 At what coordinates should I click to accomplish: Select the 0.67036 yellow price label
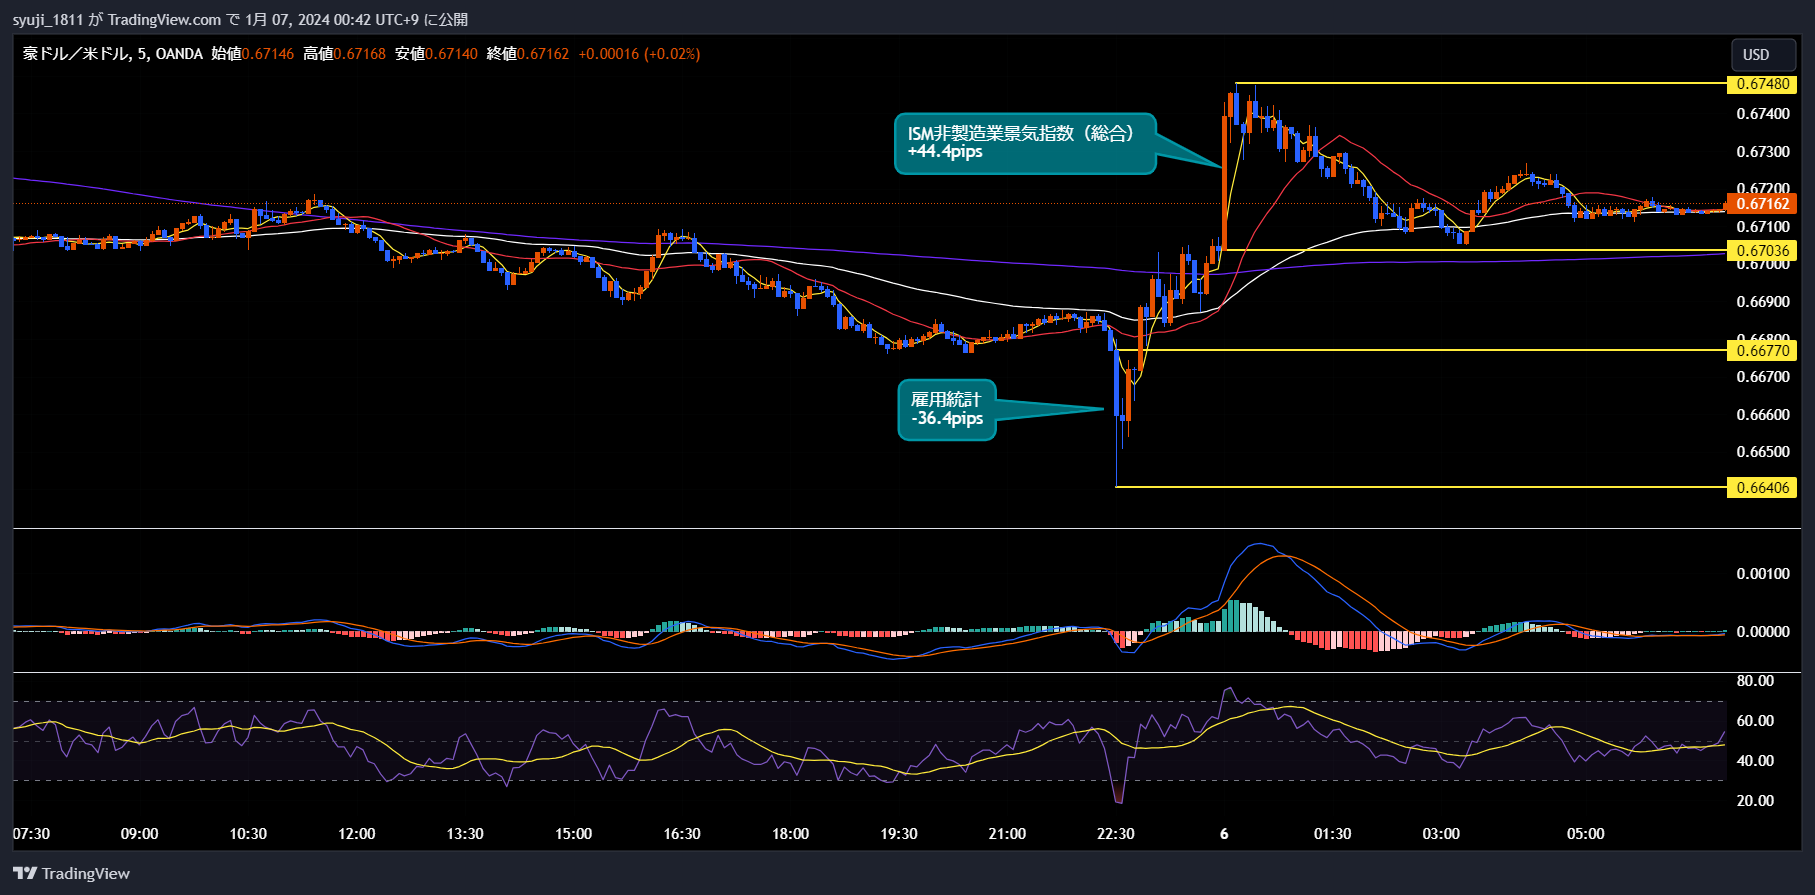coord(1762,251)
